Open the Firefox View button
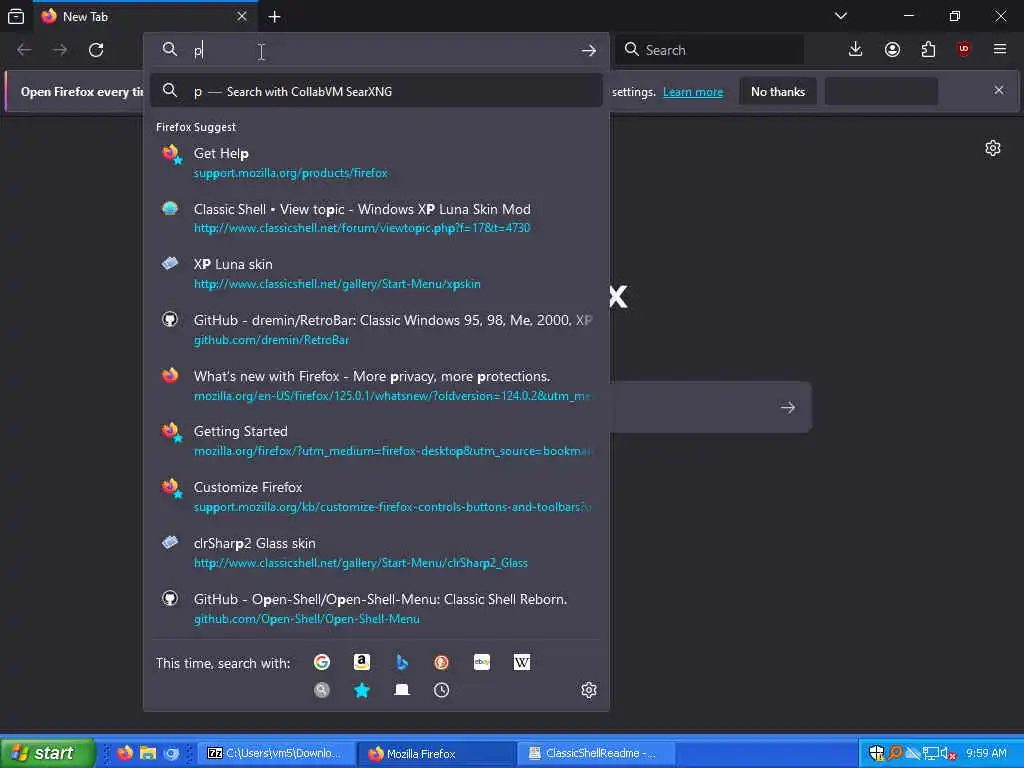The width and height of the screenshot is (1024, 768). [16, 16]
